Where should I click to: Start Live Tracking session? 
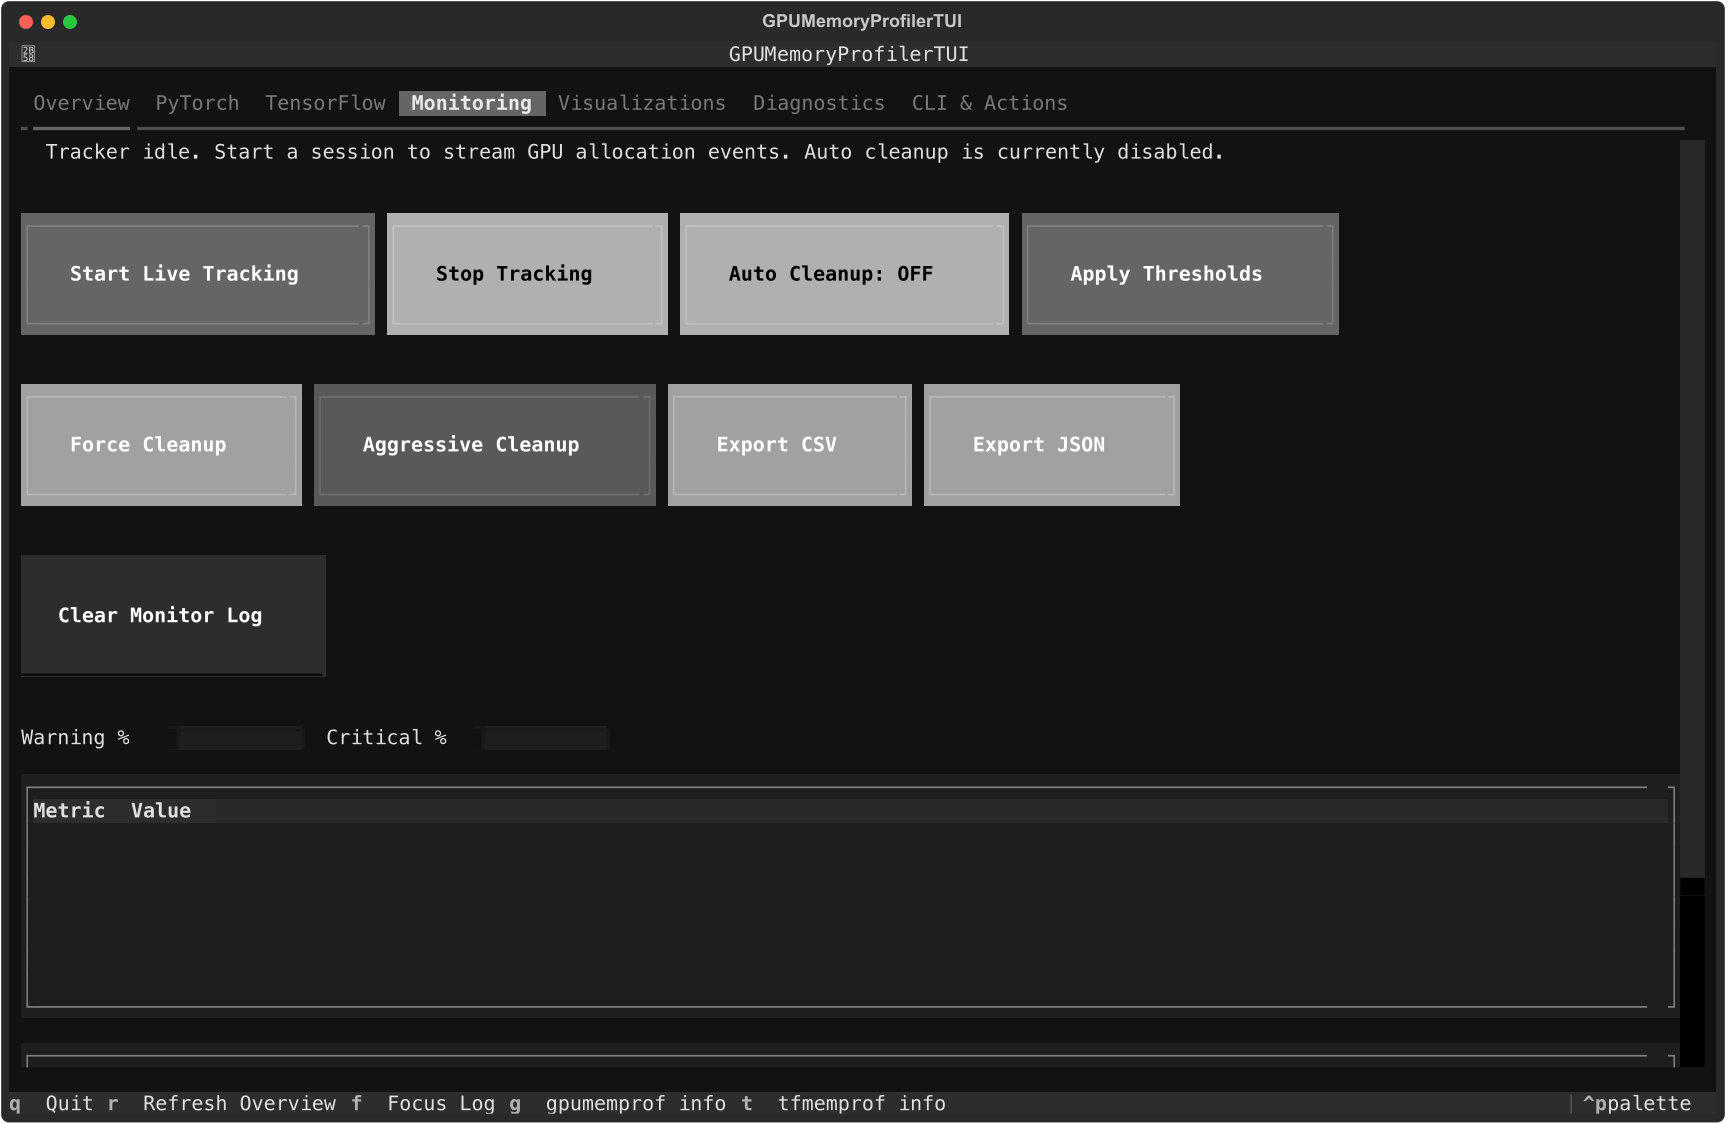click(x=198, y=274)
